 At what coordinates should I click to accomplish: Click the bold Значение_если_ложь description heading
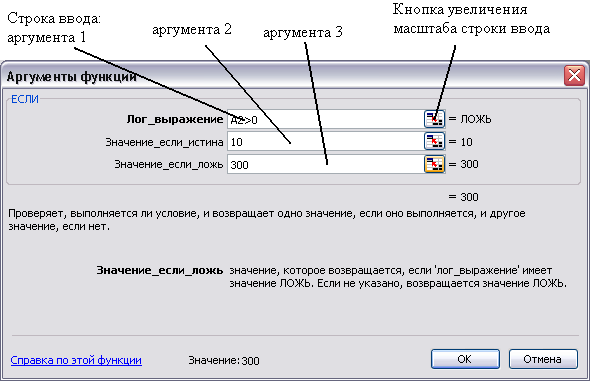coord(160,270)
